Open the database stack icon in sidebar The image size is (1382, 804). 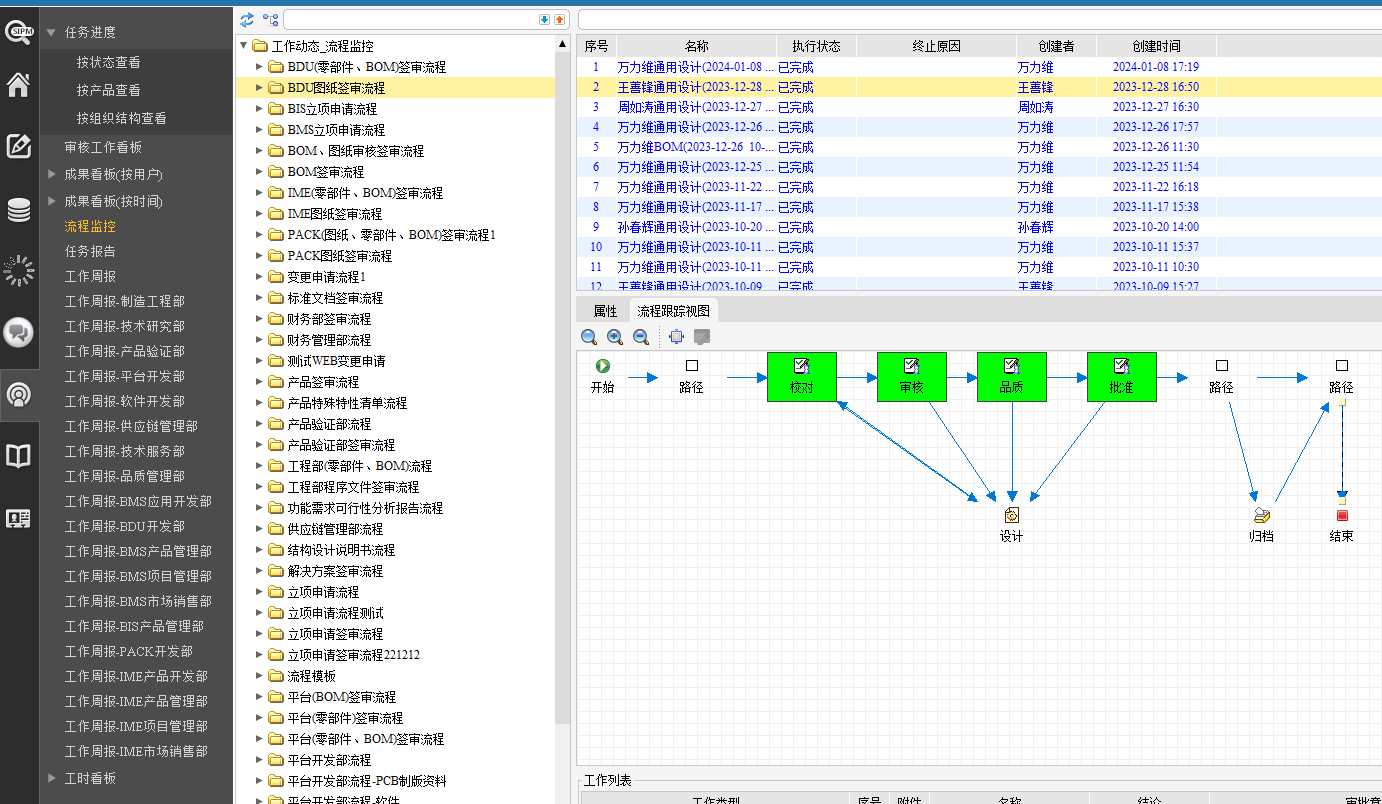18,210
